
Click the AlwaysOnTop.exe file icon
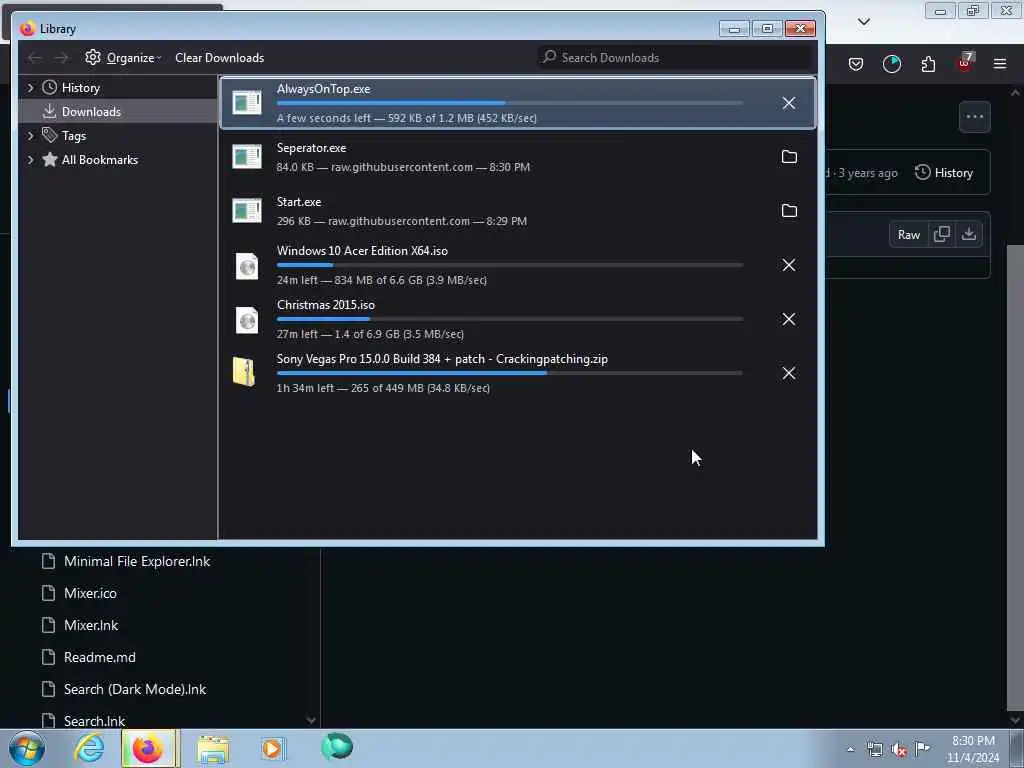click(x=247, y=103)
